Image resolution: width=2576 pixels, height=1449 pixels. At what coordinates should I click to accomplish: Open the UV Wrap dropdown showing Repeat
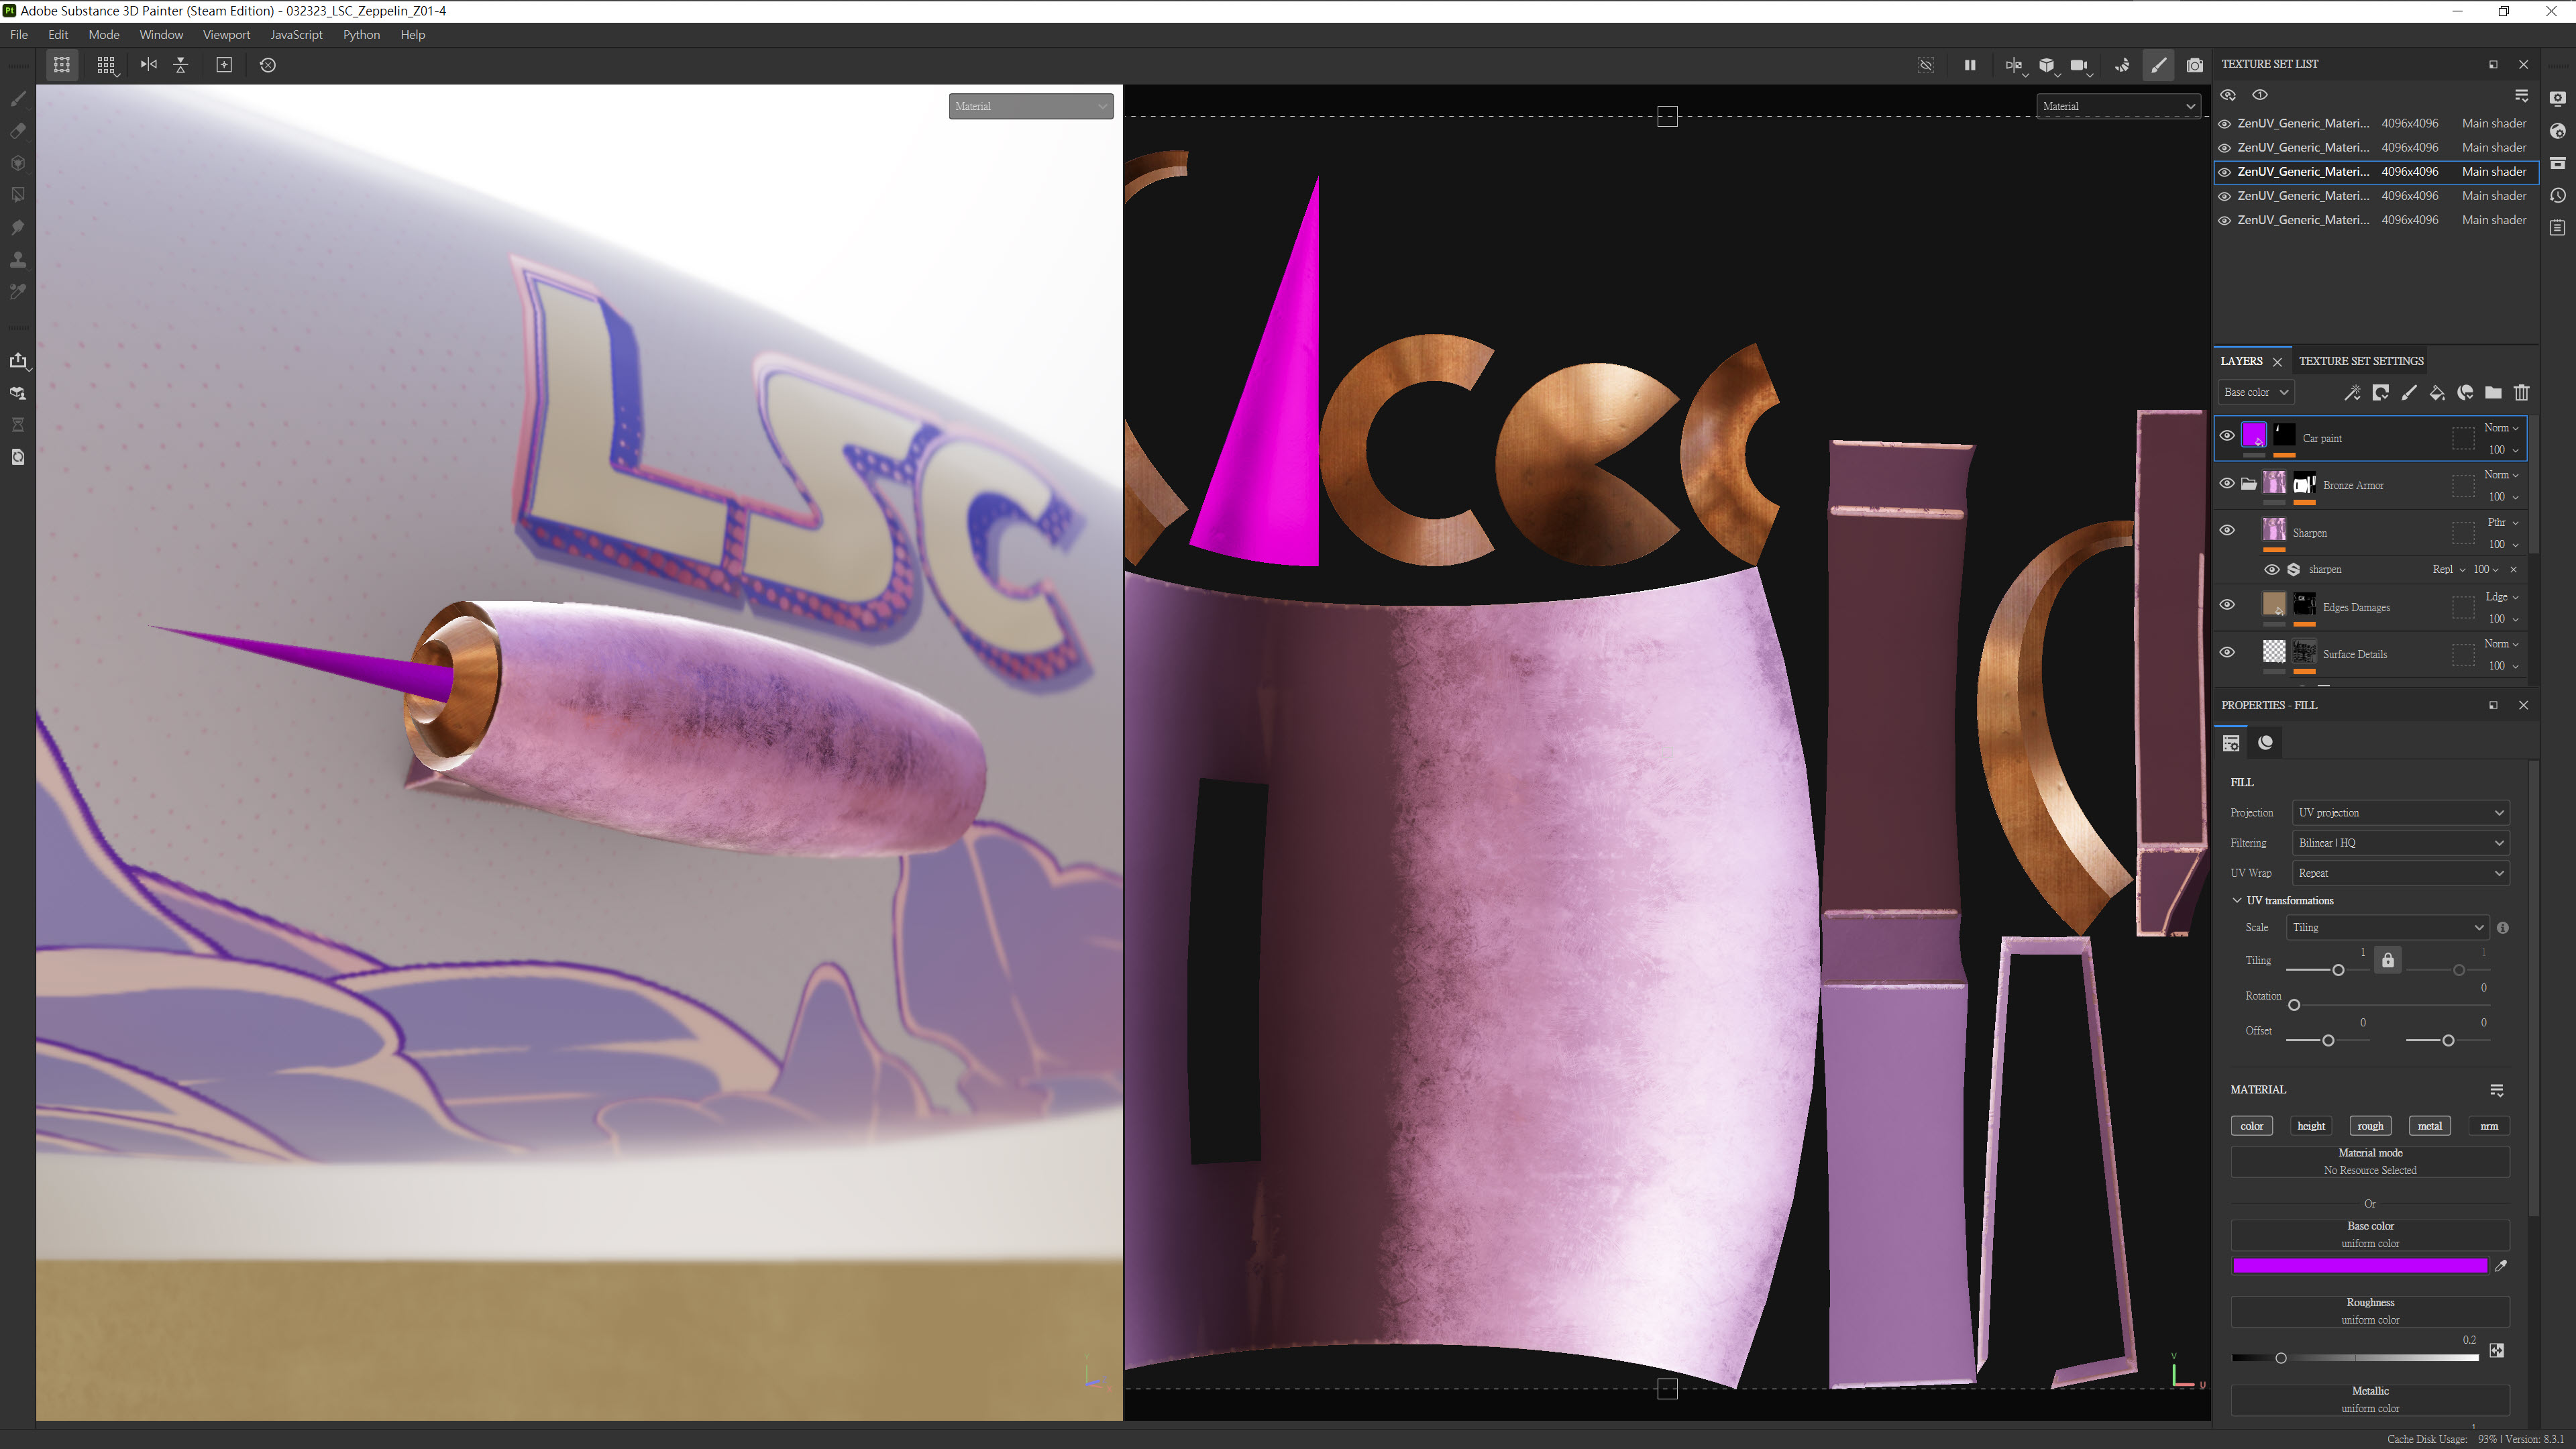[x=2400, y=873]
